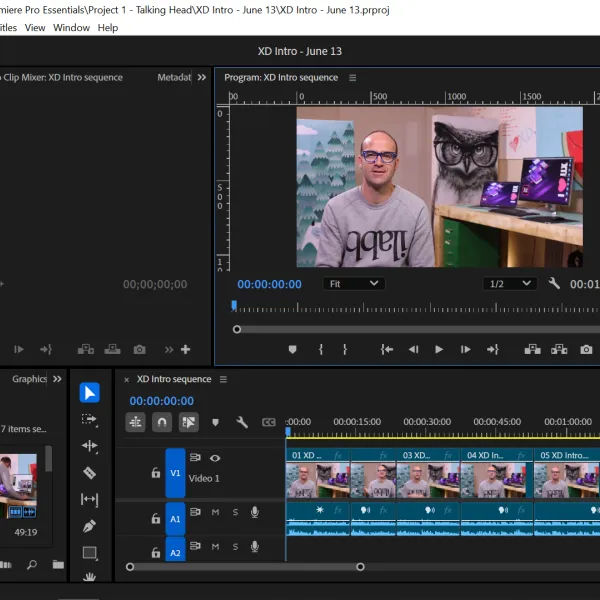Open XD Intro sequence timeline panel menu

tap(223, 379)
